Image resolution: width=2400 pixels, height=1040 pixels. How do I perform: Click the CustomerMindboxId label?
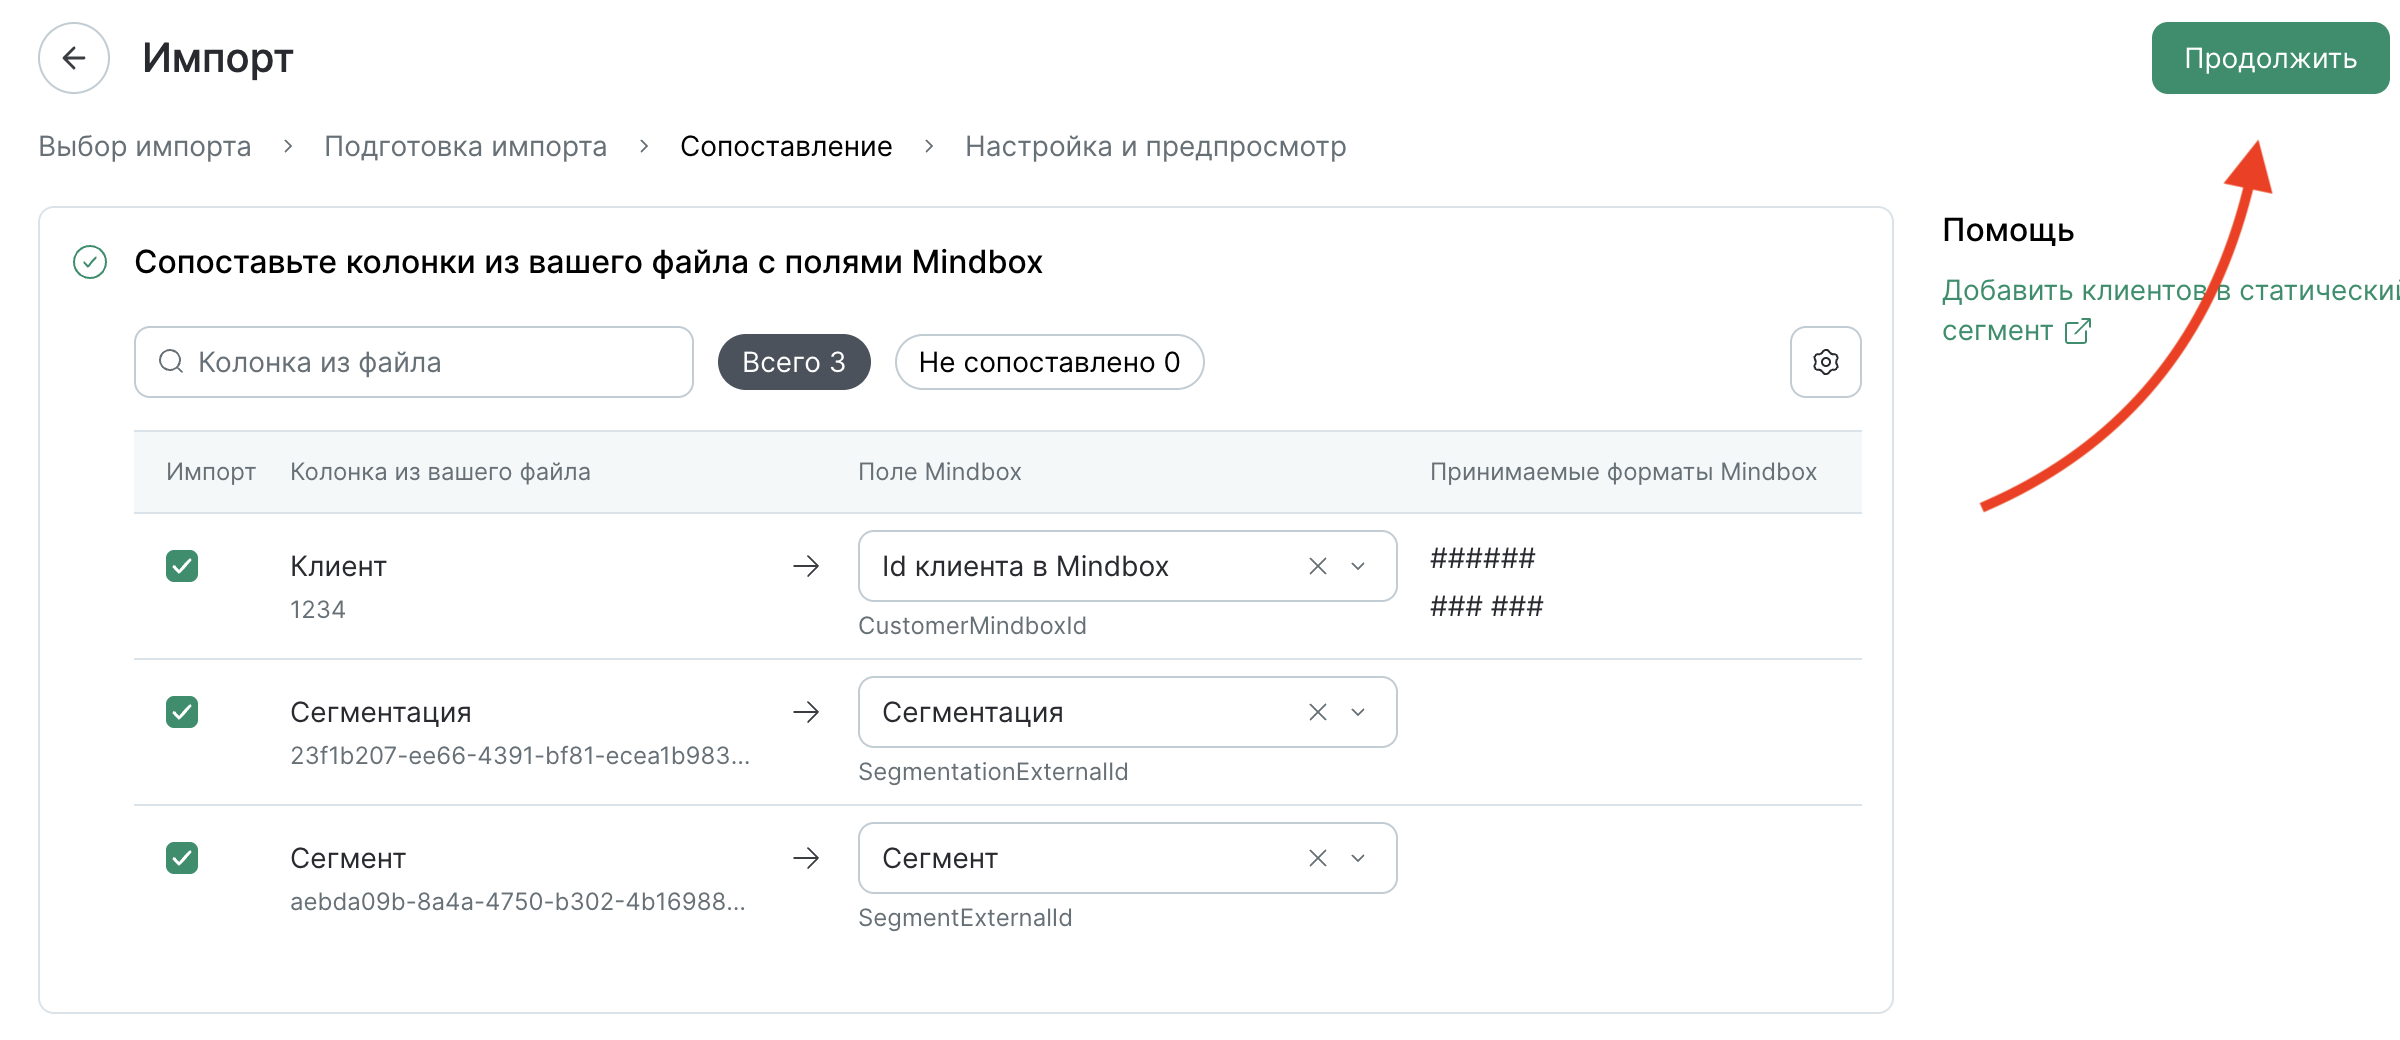click(972, 626)
